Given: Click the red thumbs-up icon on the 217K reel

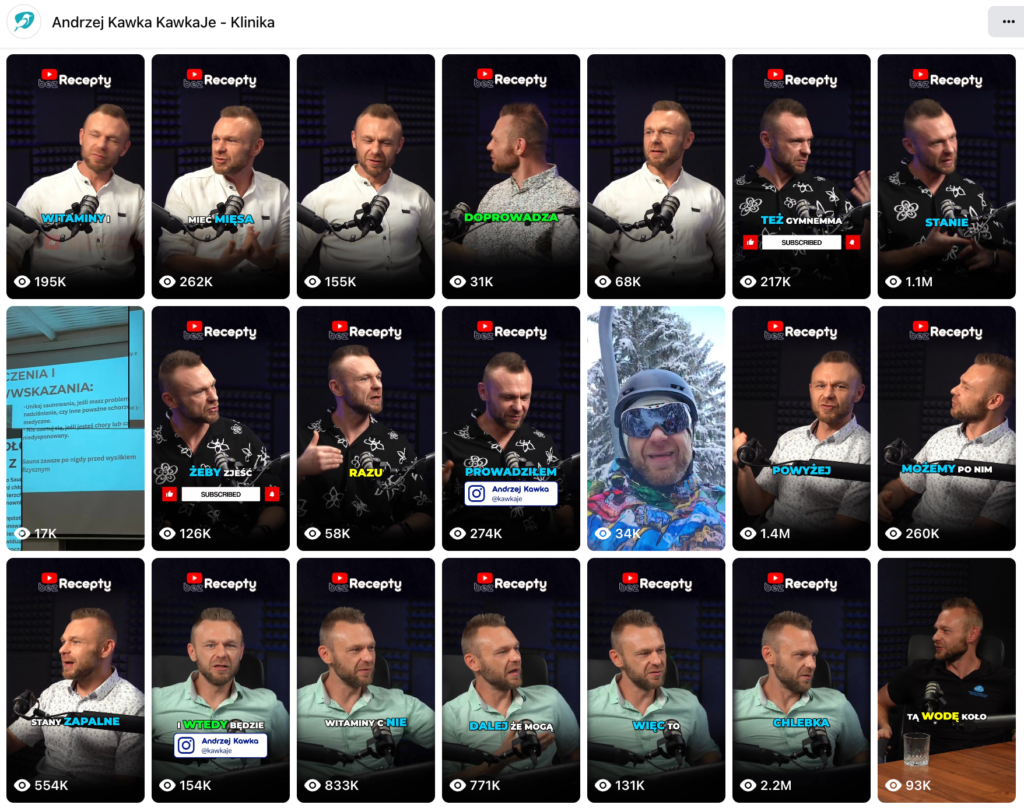Looking at the screenshot, I should point(750,242).
